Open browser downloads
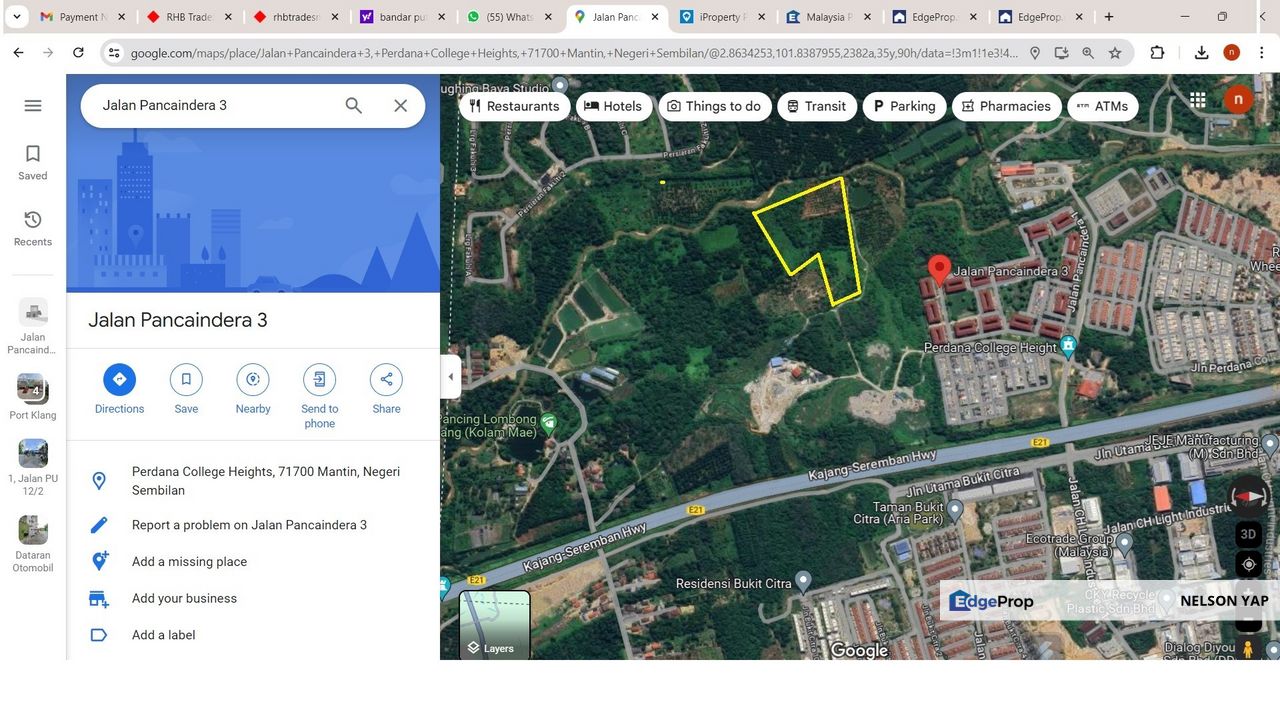This screenshot has width=1280, height=720. click(x=1201, y=53)
